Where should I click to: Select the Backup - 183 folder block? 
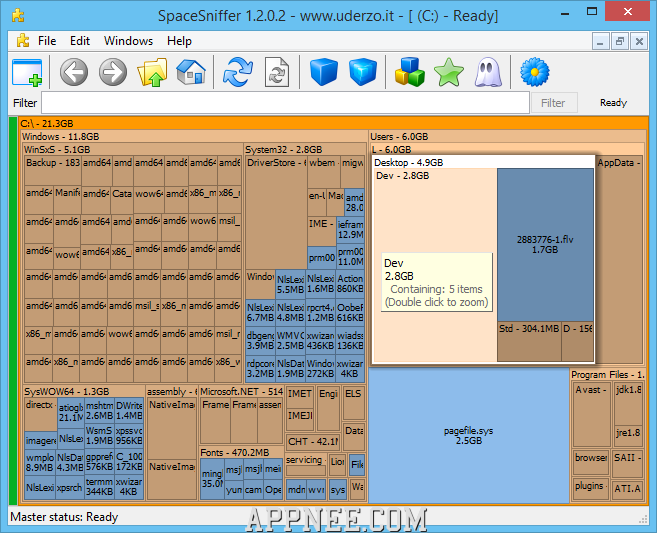[53, 171]
